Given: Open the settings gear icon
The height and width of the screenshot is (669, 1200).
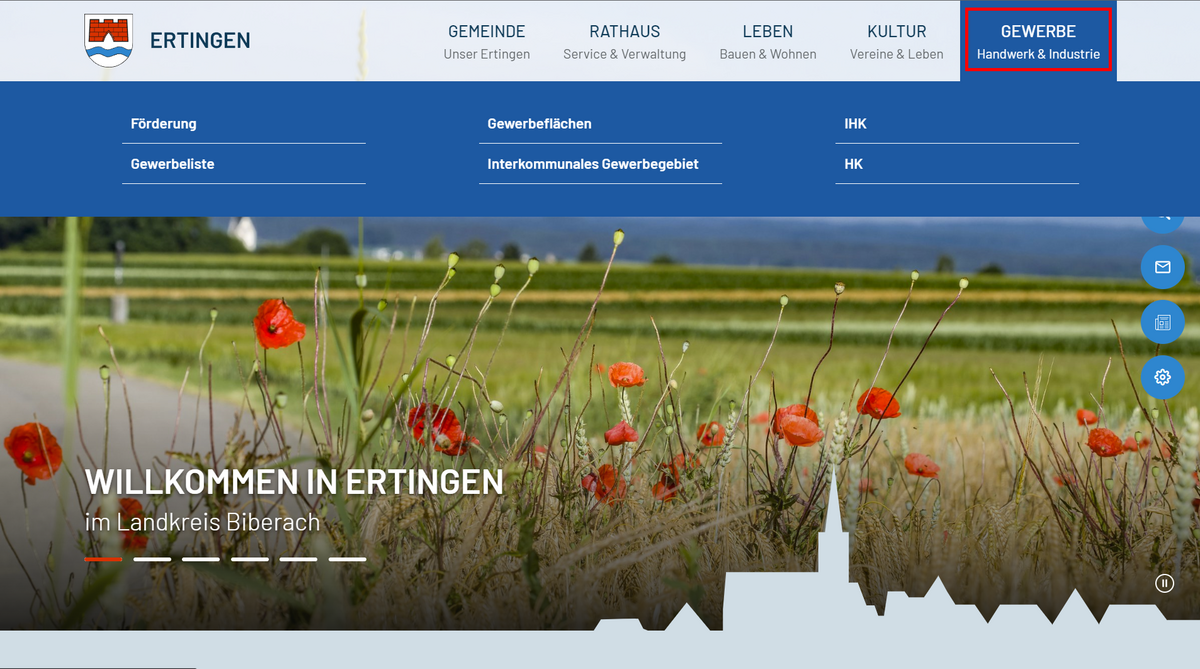Looking at the screenshot, I should click(1162, 377).
